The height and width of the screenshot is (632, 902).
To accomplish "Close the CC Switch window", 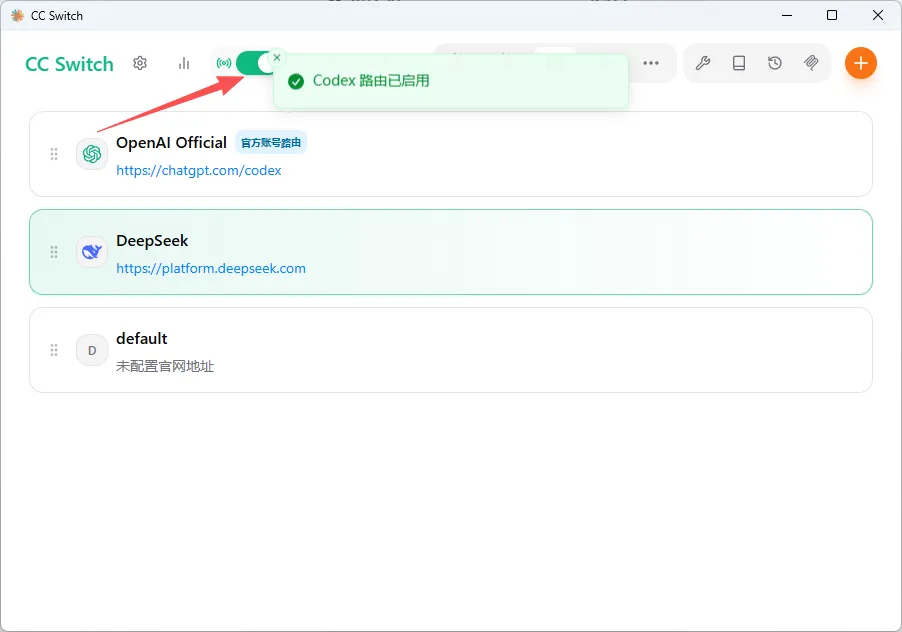I will 878,16.
